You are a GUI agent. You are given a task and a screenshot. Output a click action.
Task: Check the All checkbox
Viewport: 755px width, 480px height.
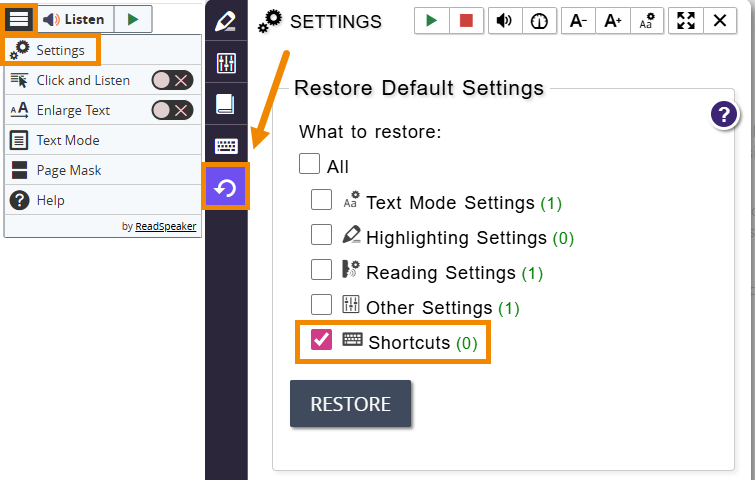click(x=310, y=164)
